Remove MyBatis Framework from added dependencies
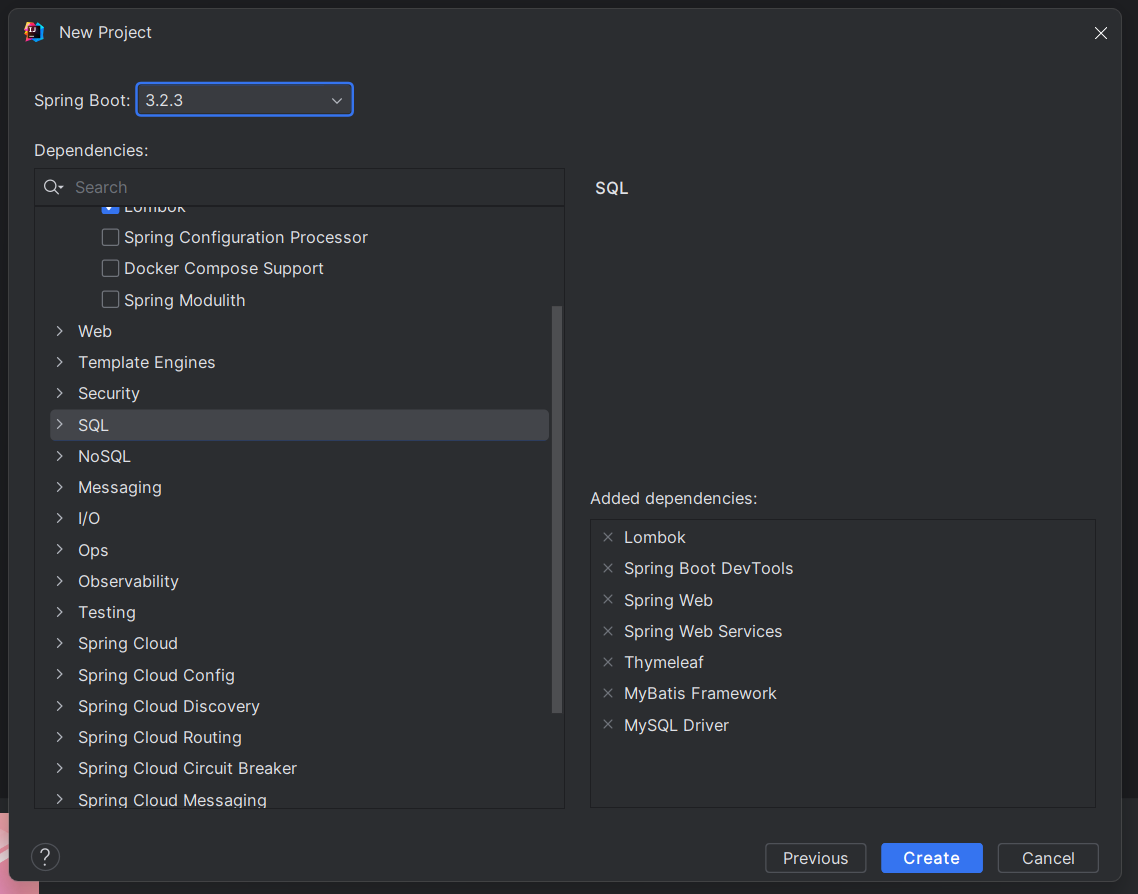Screen dimensions: 1138x894 pos(608,694)
